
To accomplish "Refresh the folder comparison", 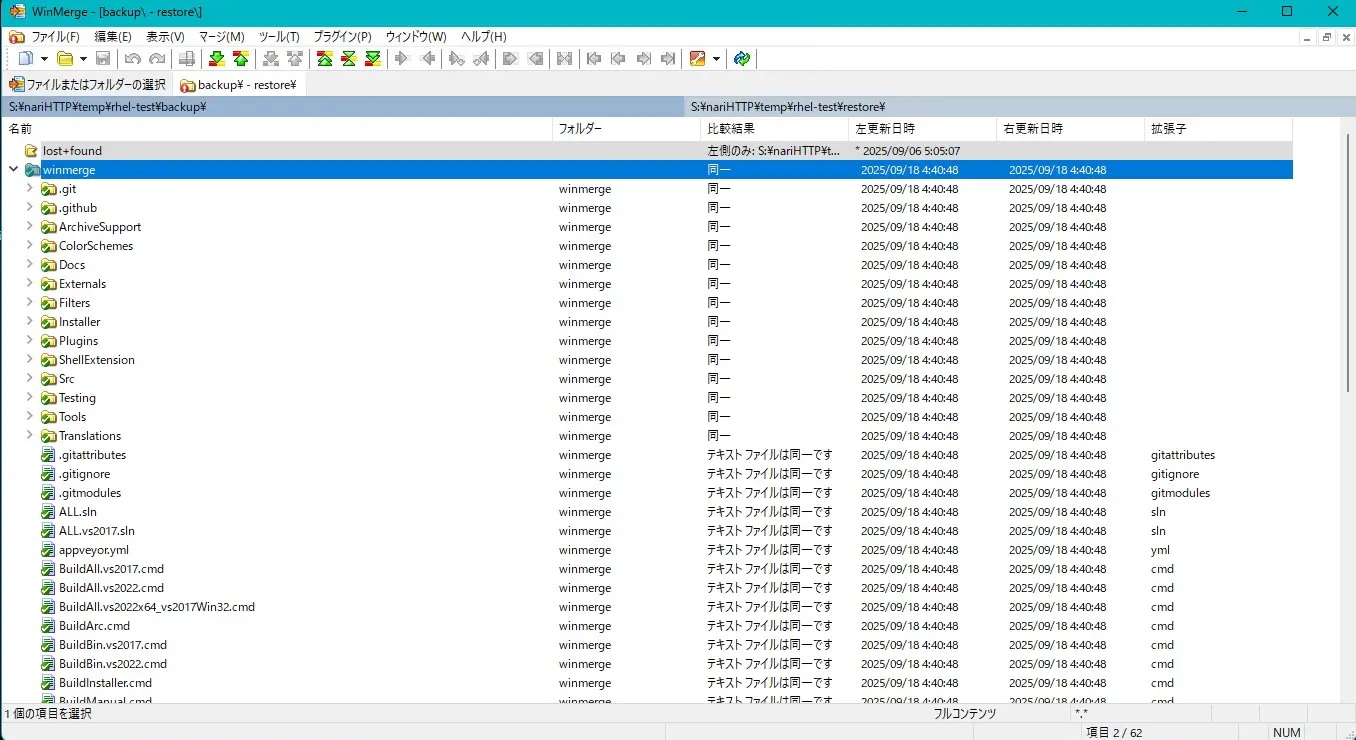I will click(x=742, y=58).
